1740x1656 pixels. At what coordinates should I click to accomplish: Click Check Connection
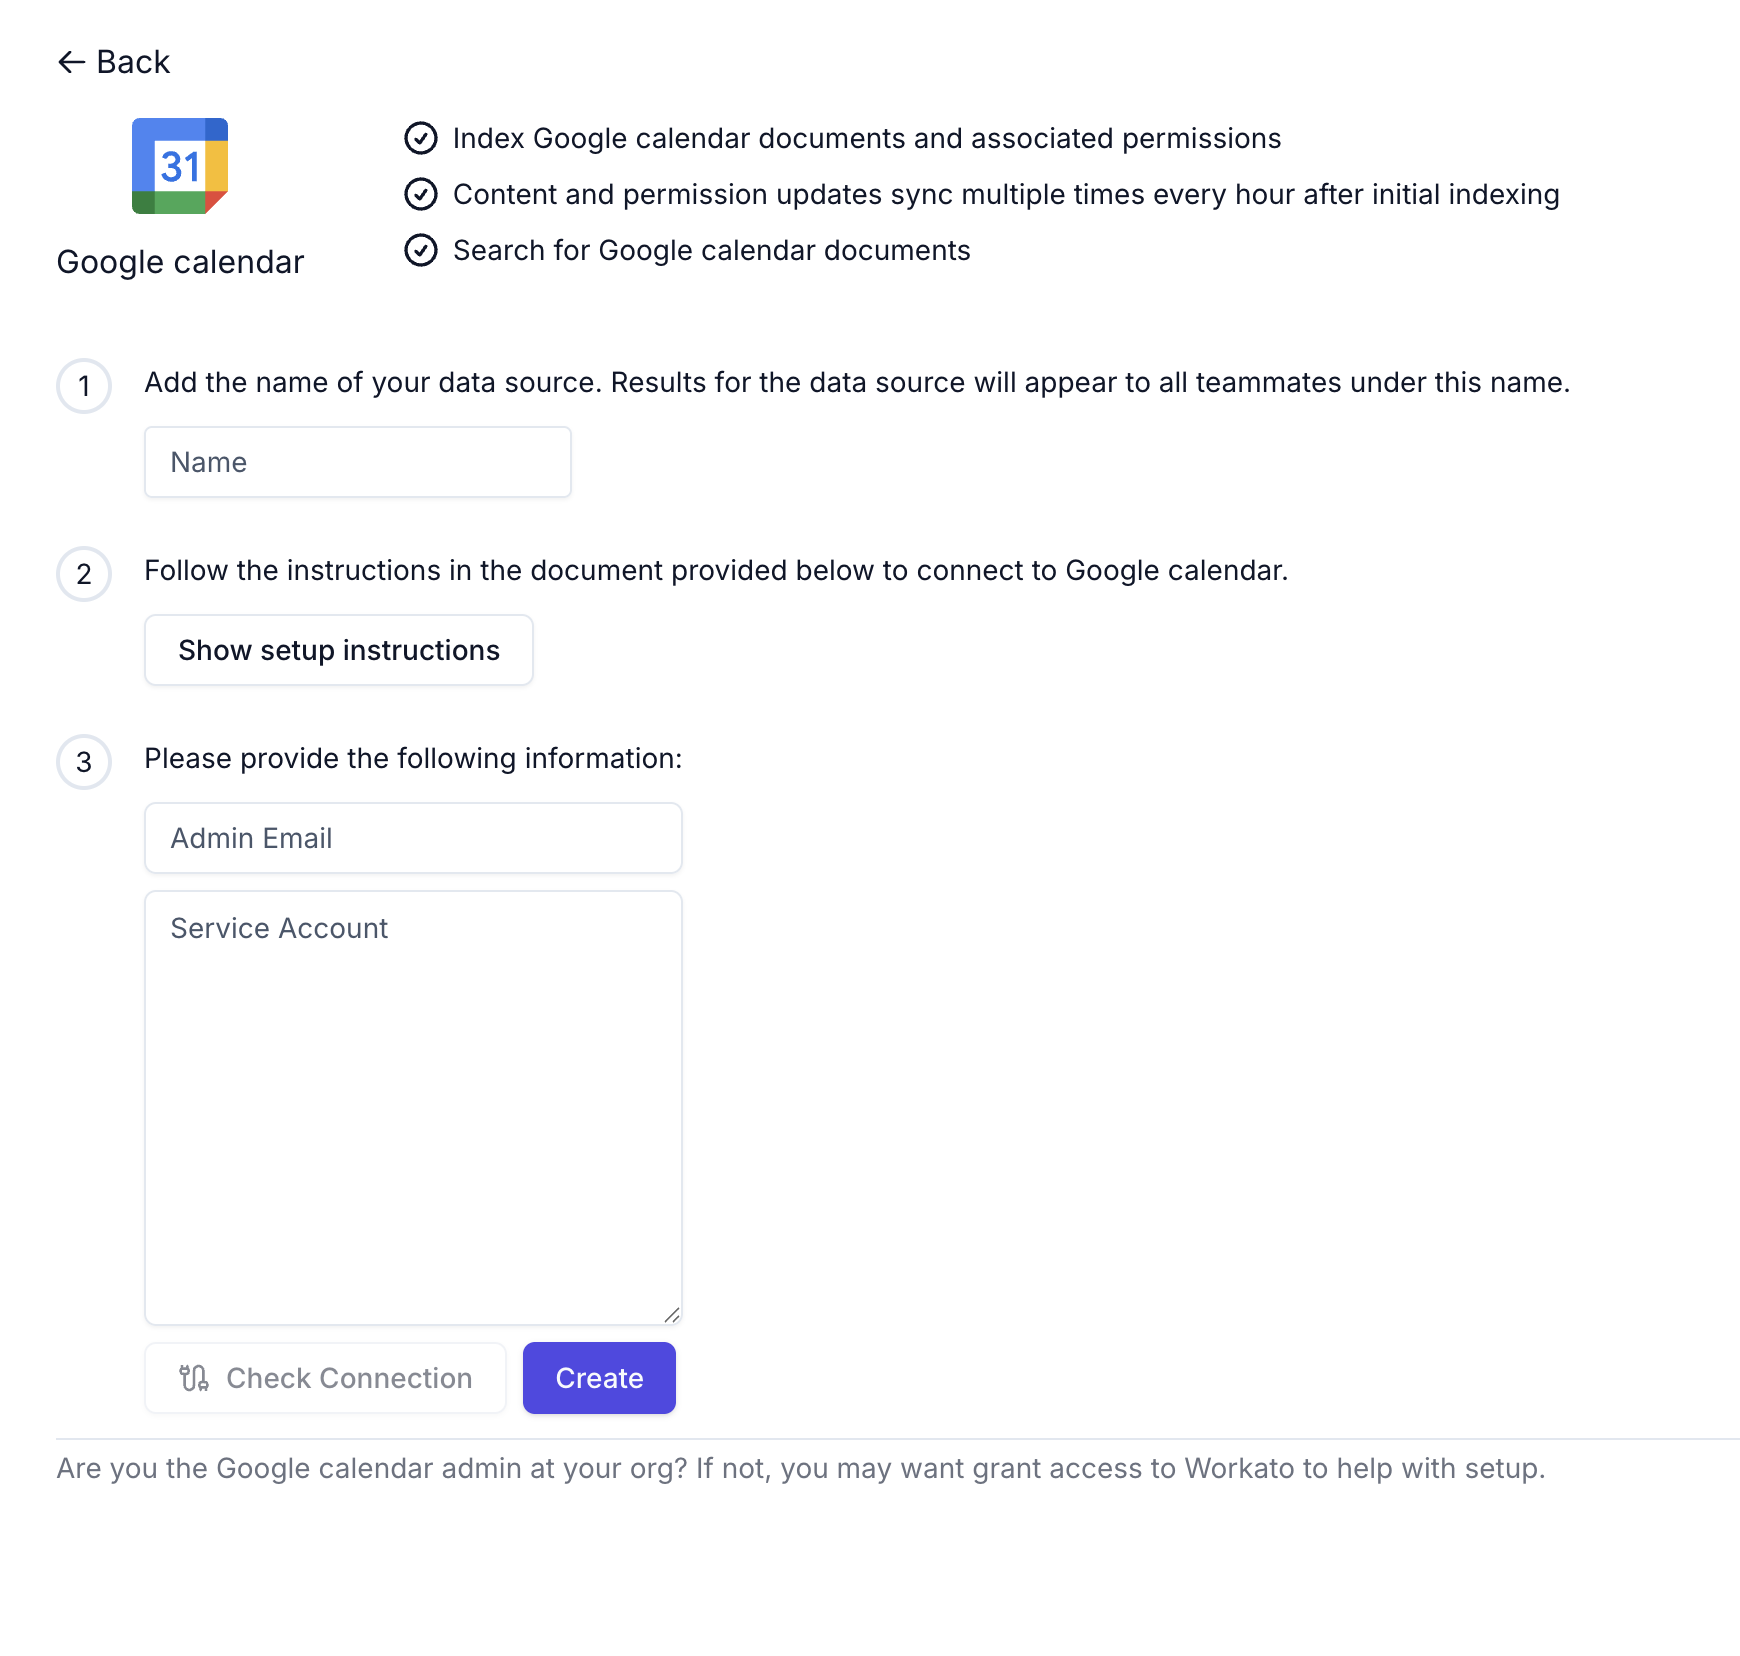324,1378
